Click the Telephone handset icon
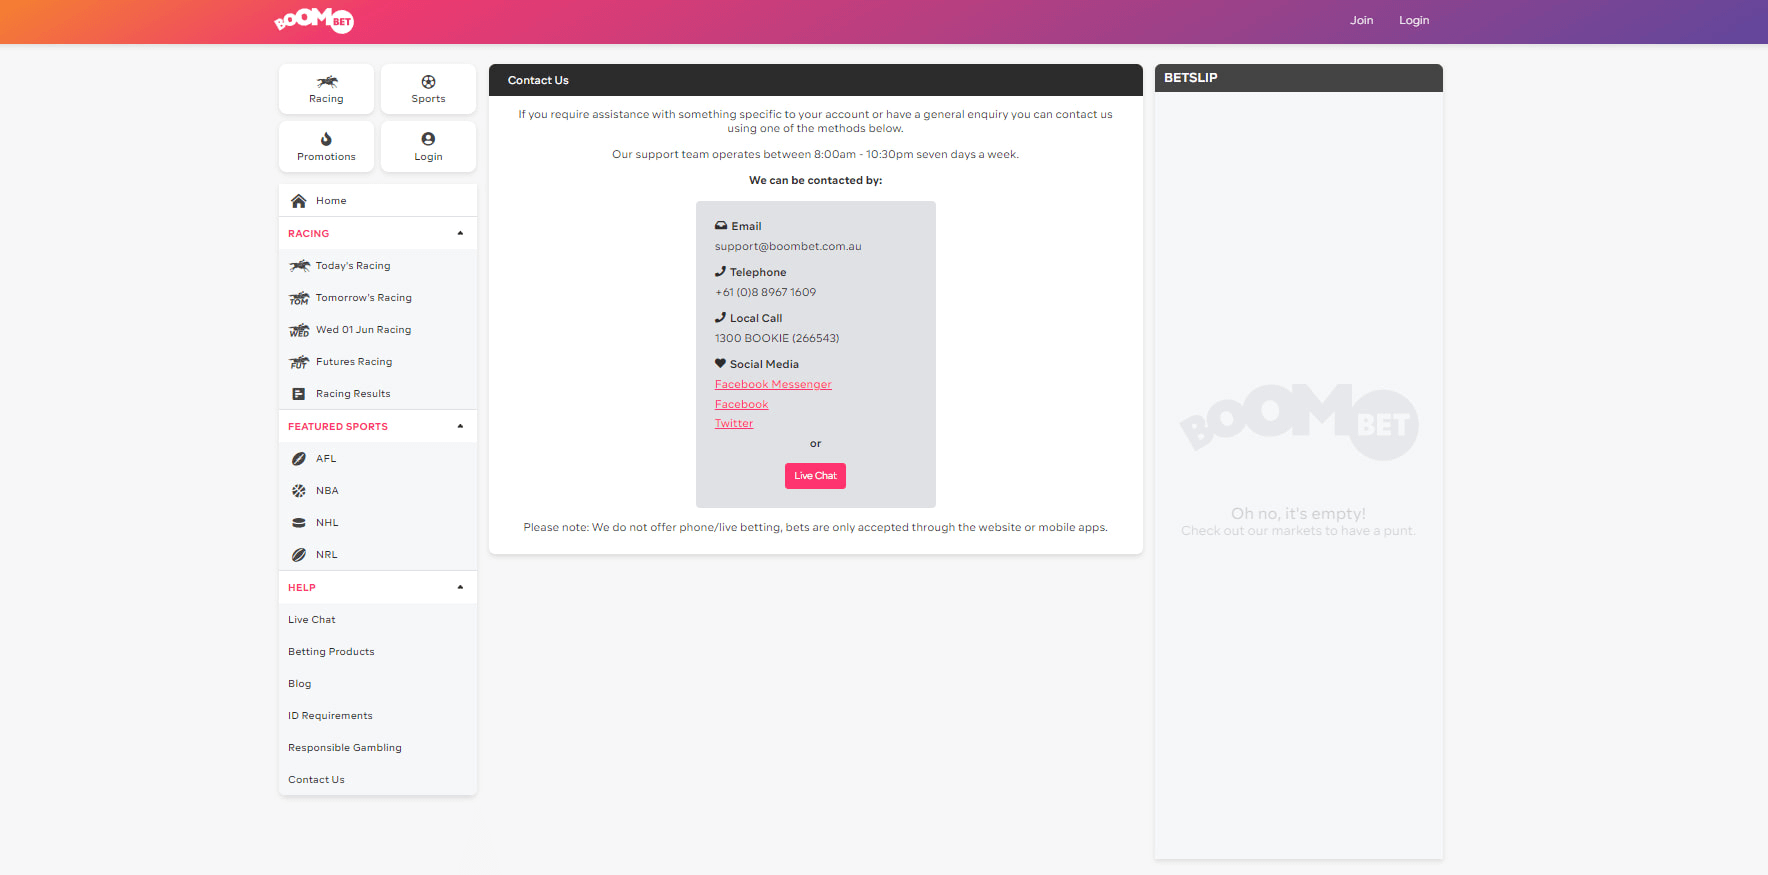 (720, 272)
